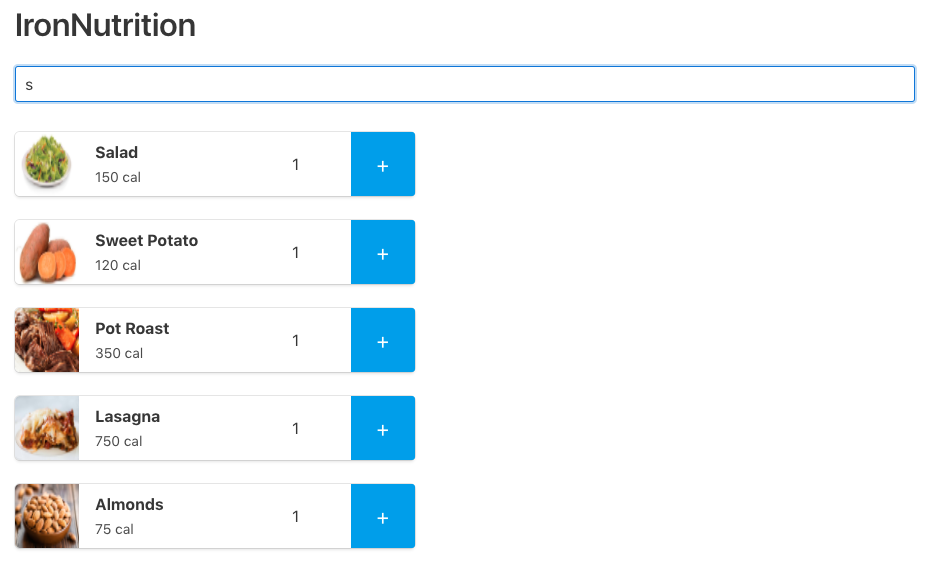
Task: Click the Almonds bowl image
Action: pyautogui.click(x=47, y=517)
